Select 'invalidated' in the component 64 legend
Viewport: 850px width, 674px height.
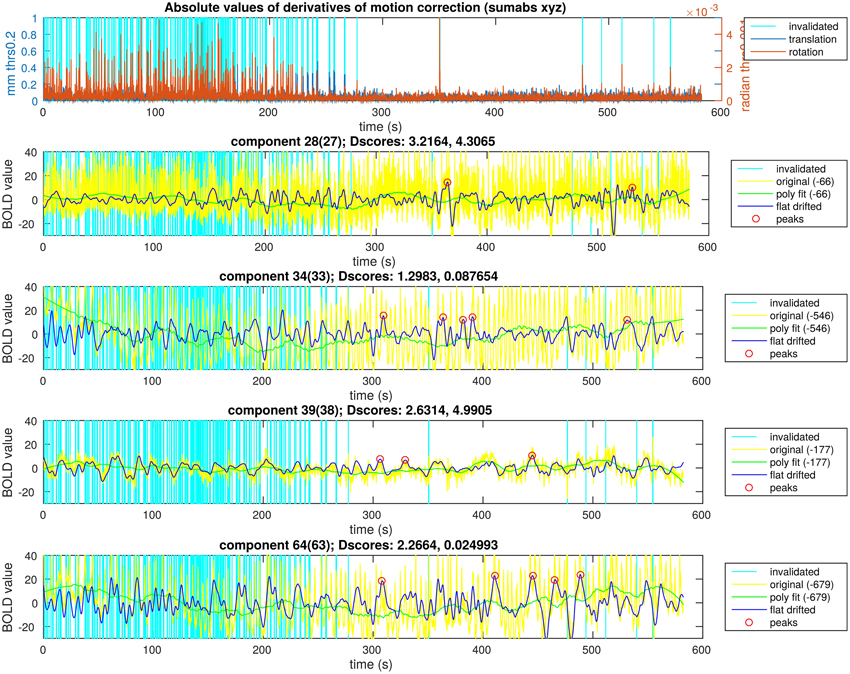[x=795, y=572]
